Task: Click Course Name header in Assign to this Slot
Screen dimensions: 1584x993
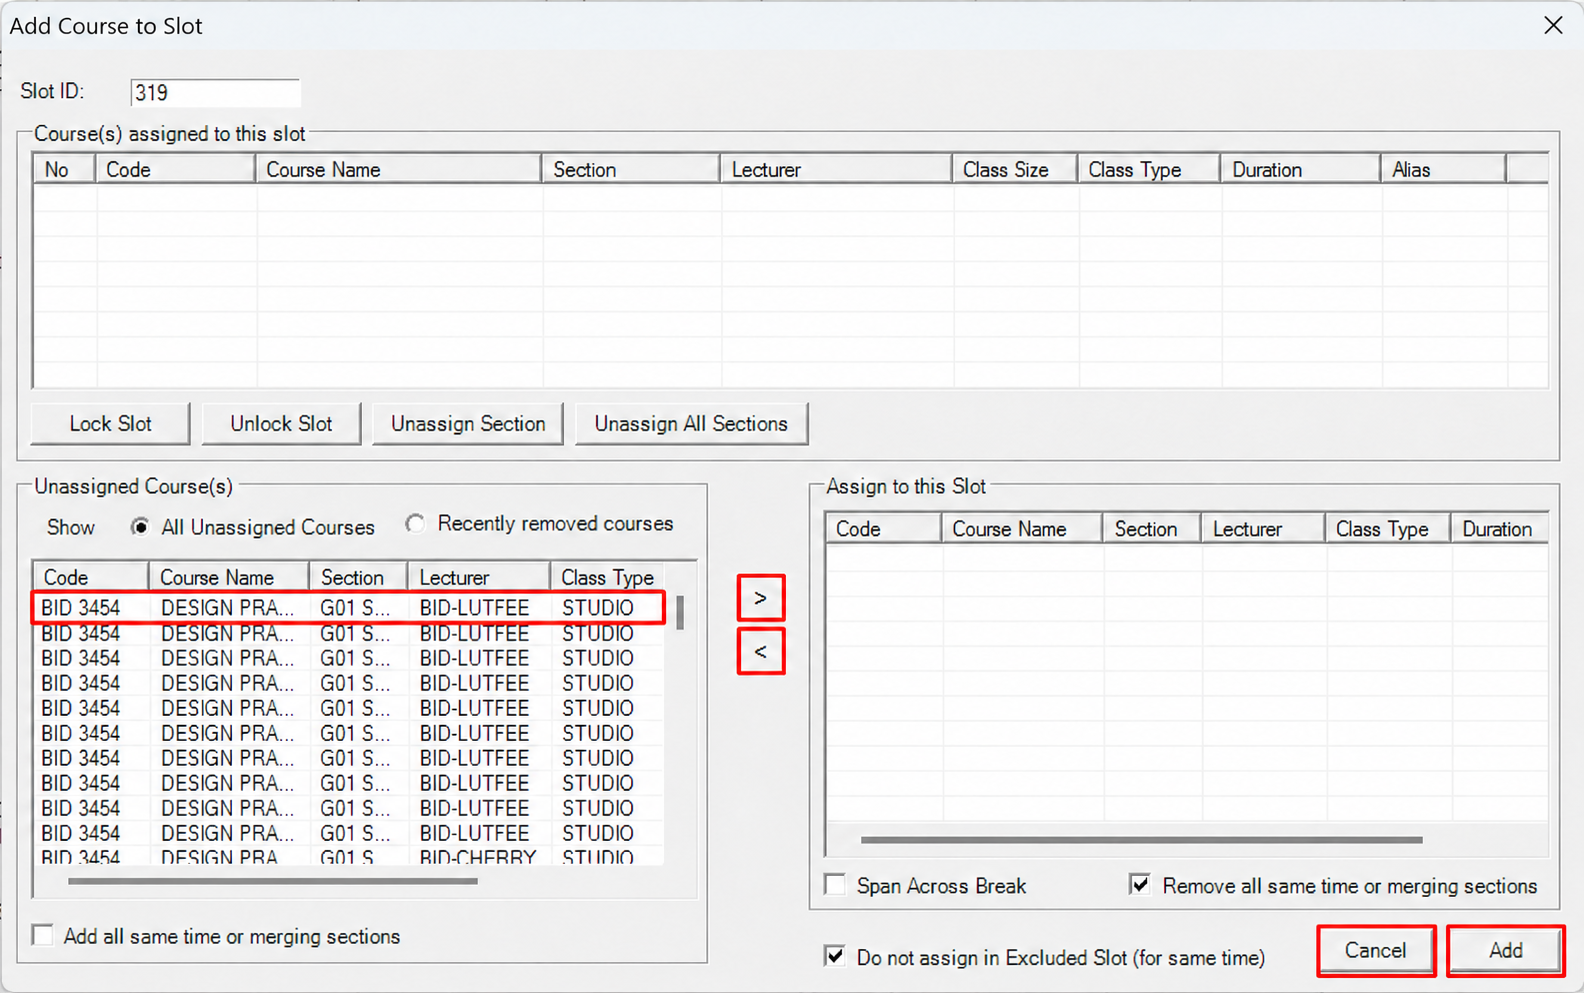Action: tap(1022, 529)
